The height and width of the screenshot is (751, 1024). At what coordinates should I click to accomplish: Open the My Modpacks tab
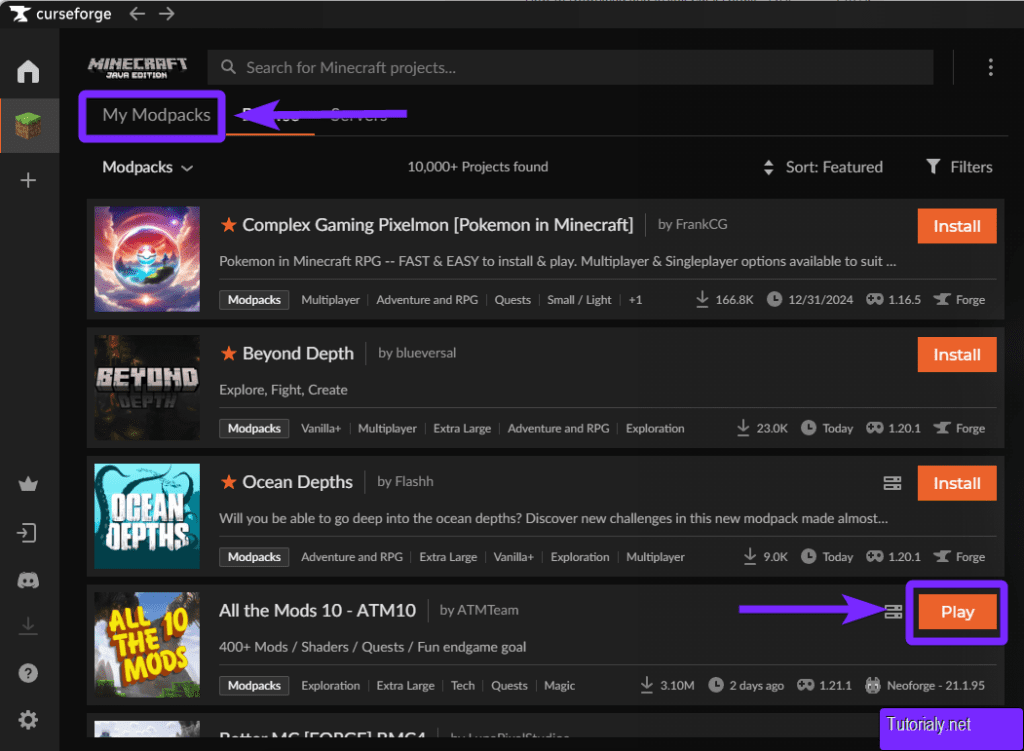point(156,115)
